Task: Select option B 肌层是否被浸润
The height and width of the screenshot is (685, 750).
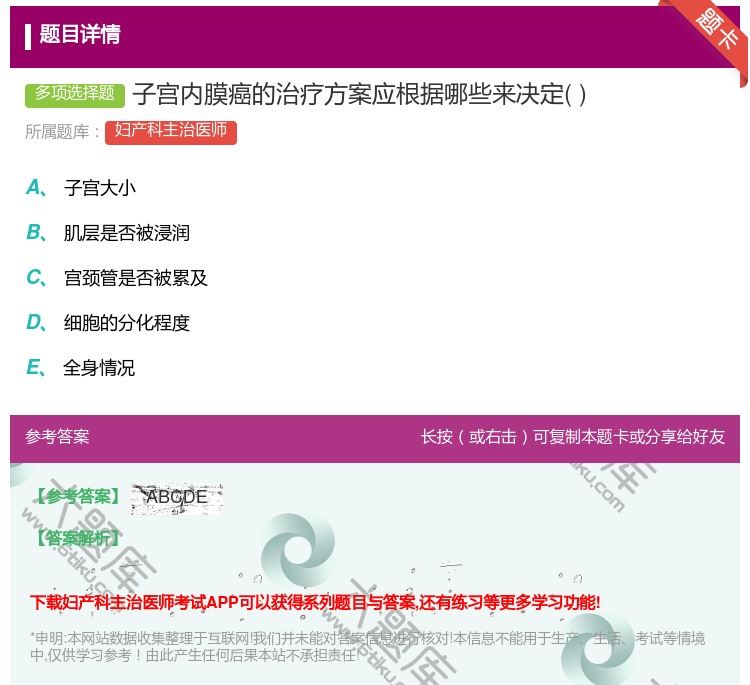Action: coord(108,233)
